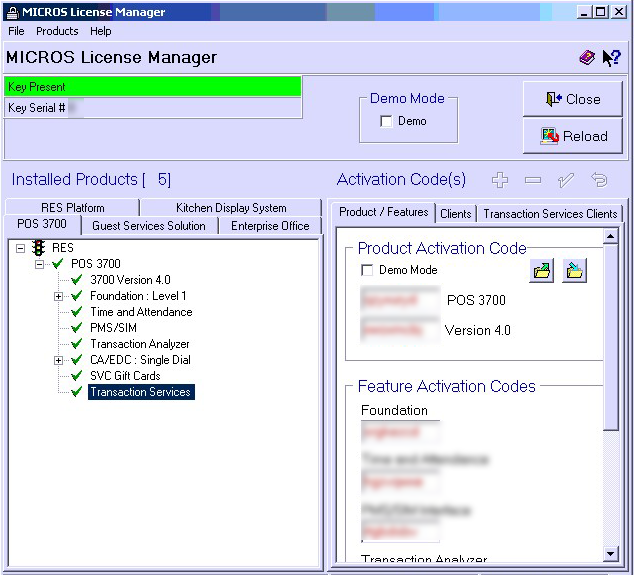The width and height of the screenshot is (634, 575).
Task: Click the Key Serial # field
Action: point(153,108)
